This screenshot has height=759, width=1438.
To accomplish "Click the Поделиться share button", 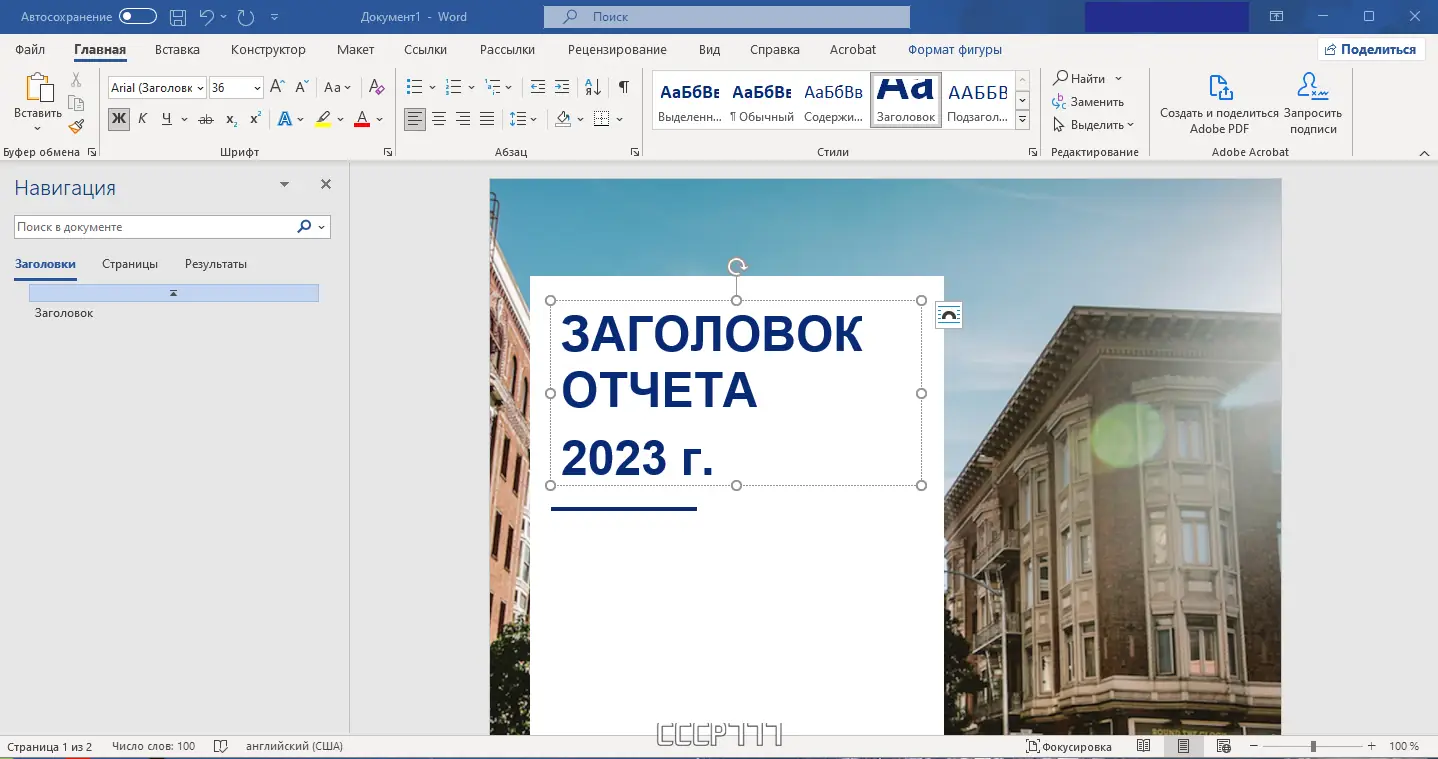I will (1370, 49).
